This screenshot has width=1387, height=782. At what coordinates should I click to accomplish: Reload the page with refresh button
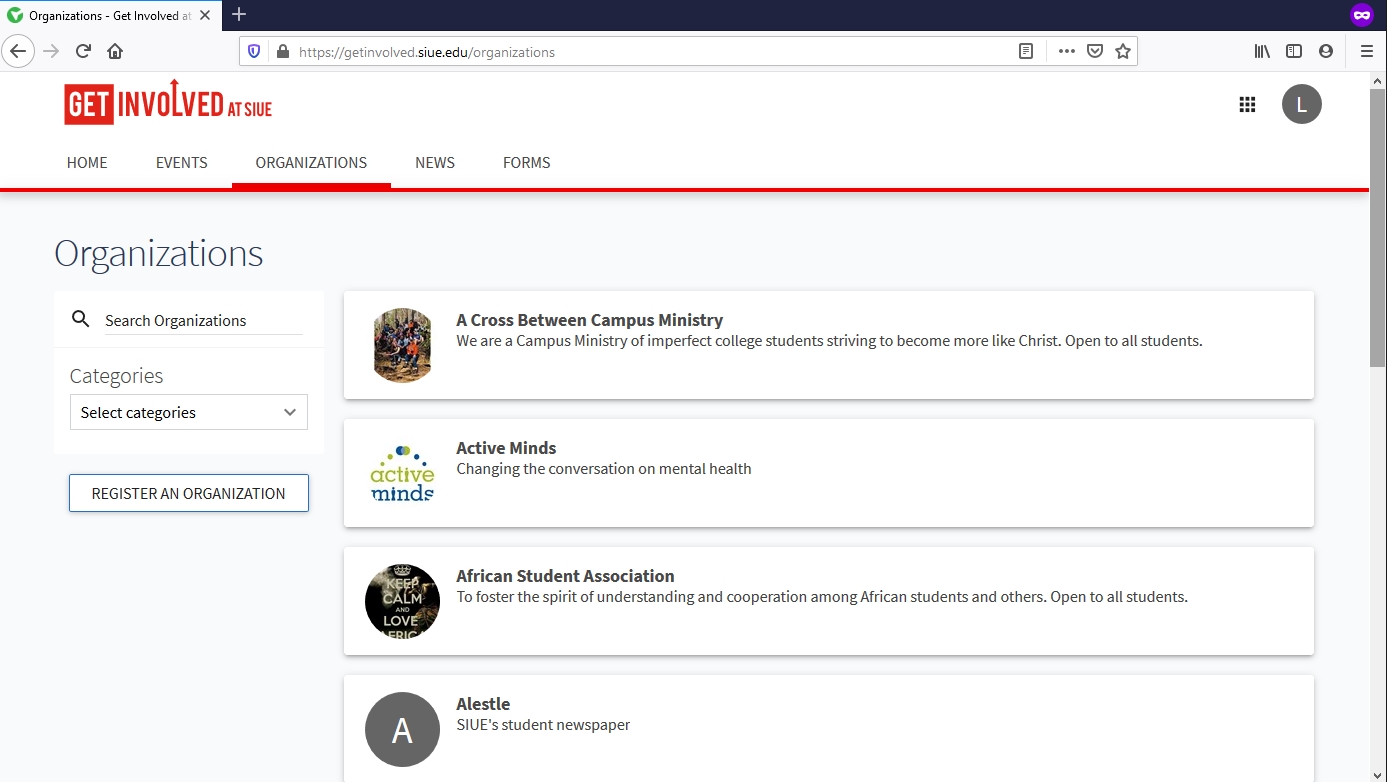[x=84, y=52]
